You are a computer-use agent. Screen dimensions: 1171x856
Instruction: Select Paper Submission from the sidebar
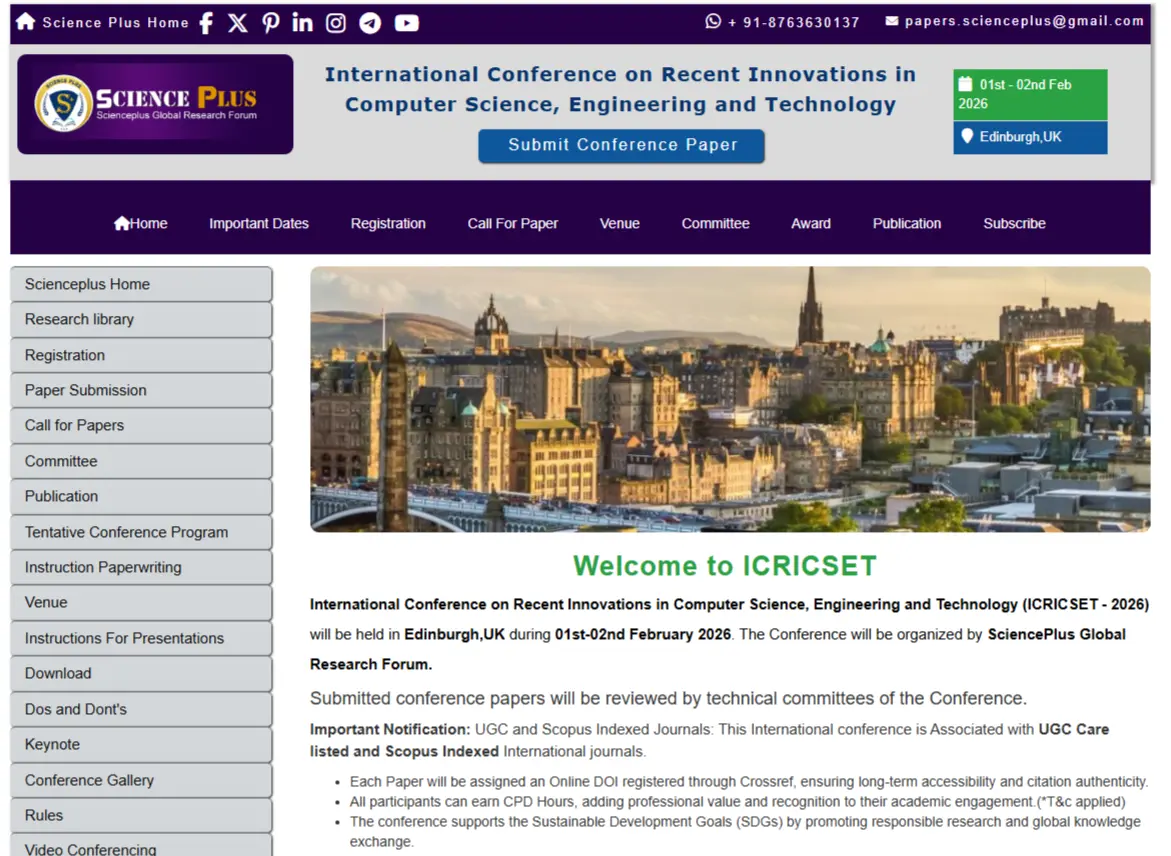pyautogui.click(x=141, y=390)
